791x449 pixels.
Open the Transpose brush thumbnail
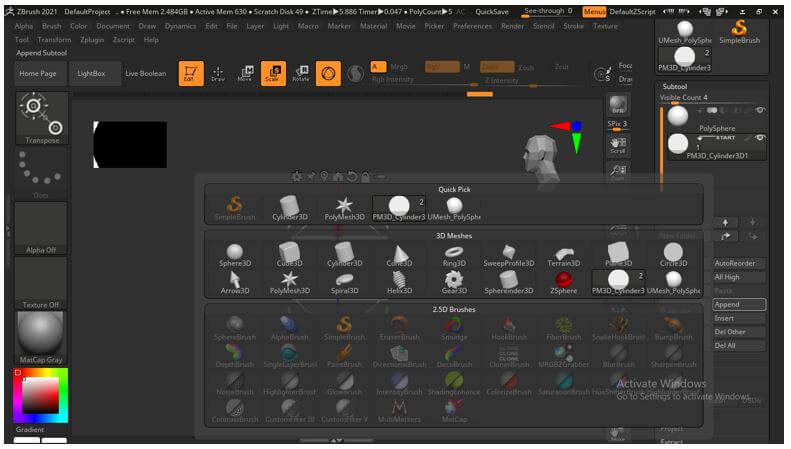(x=41, y=118)
